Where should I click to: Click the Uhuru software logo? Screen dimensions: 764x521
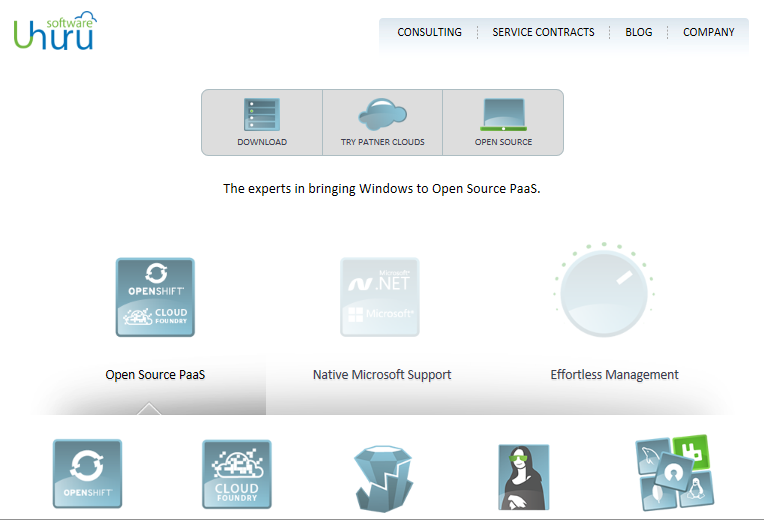(55, 31)
